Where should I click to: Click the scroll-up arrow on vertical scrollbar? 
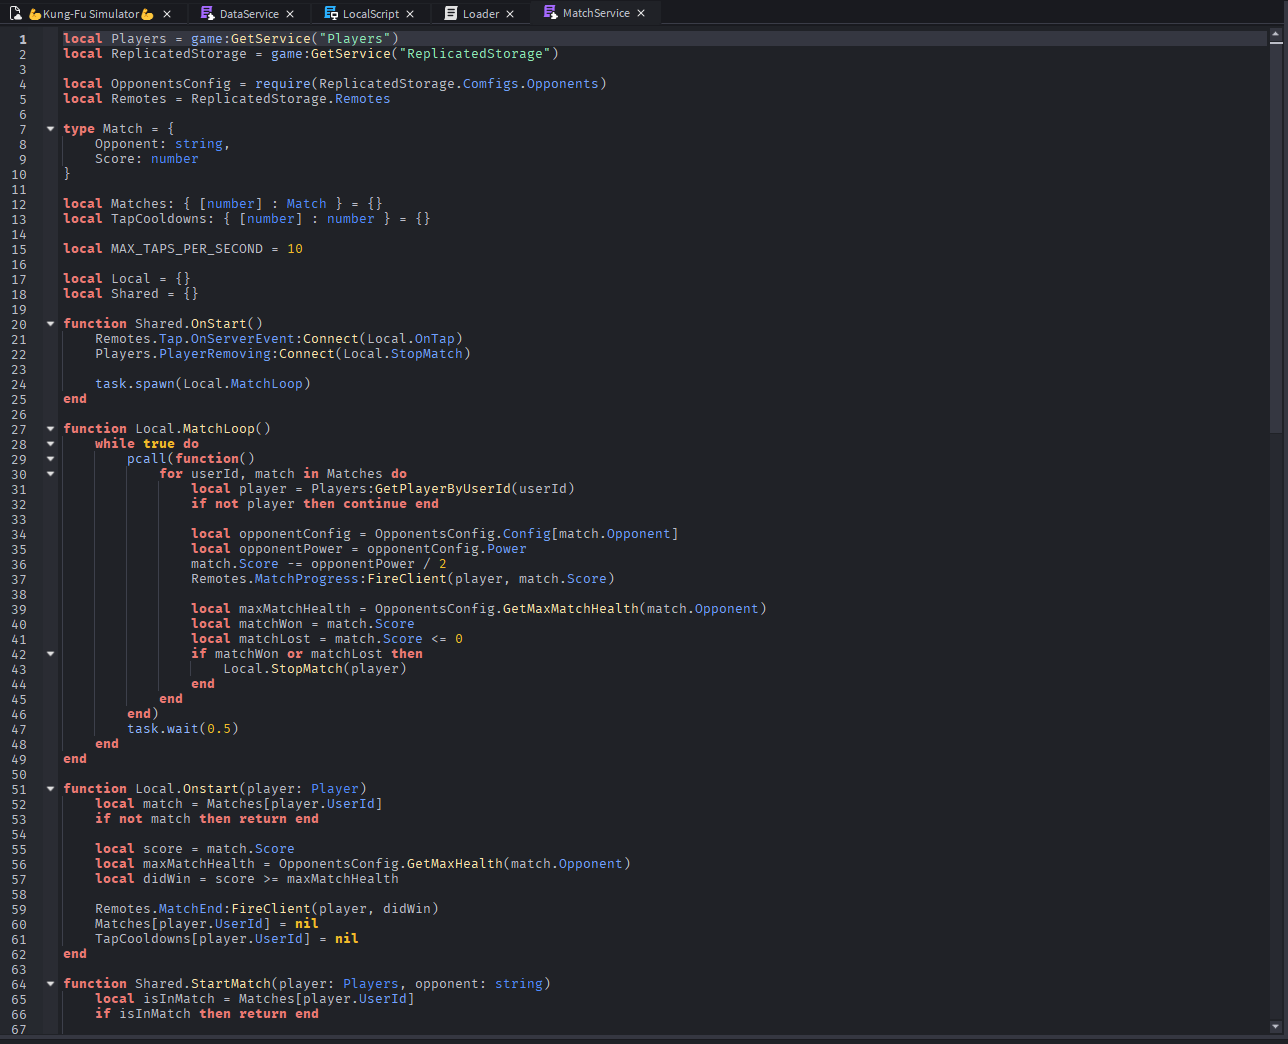[1275, 35]
